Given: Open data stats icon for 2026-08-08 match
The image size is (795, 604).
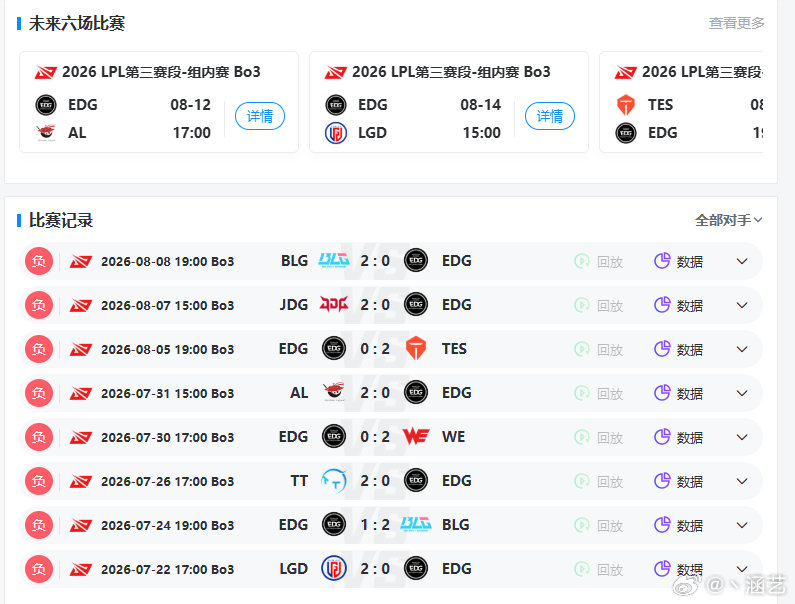Looking at the screenshot, I should tap(662, 261).
